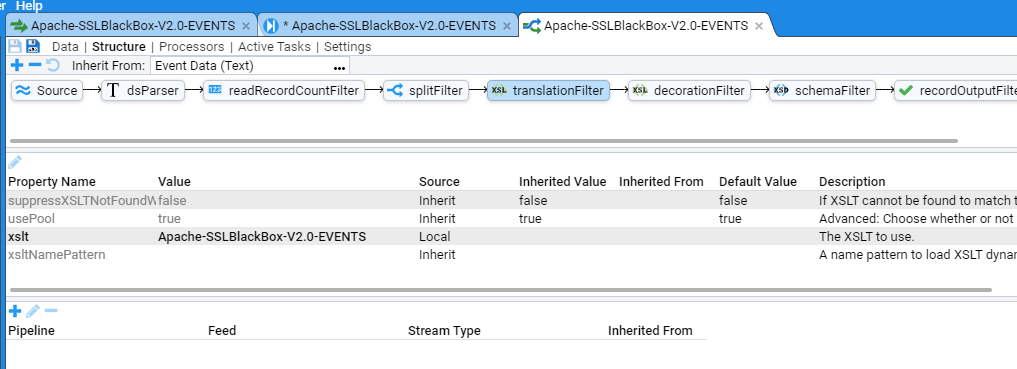Switch to the Data tab
Image resolution: width=1017 pixels, height=369 pixels.
coord(65,47)
